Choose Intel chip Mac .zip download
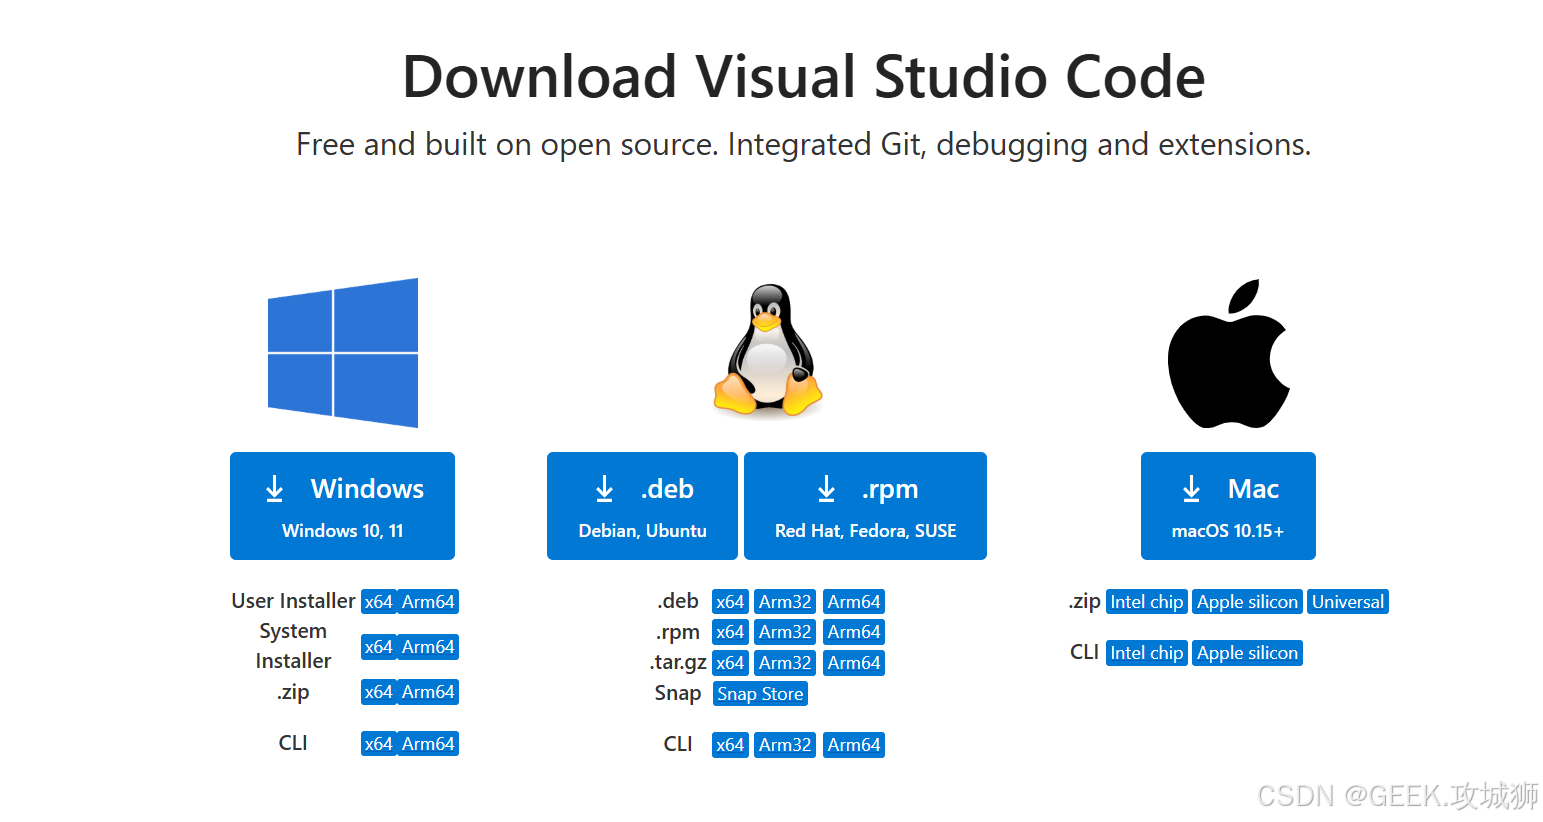 click(x=1147, y=602)
